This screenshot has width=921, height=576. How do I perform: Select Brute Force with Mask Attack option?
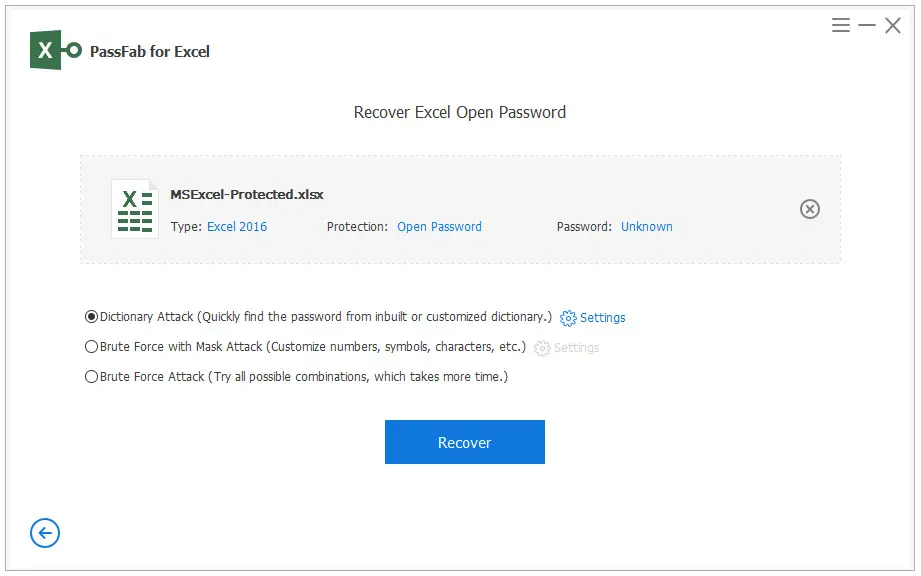(91, 346)
